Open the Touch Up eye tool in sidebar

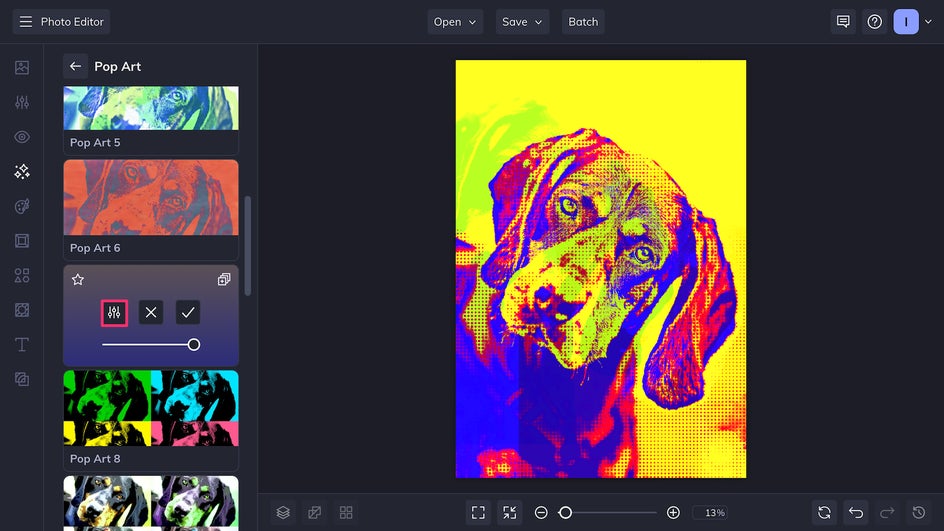click(22, 137)
